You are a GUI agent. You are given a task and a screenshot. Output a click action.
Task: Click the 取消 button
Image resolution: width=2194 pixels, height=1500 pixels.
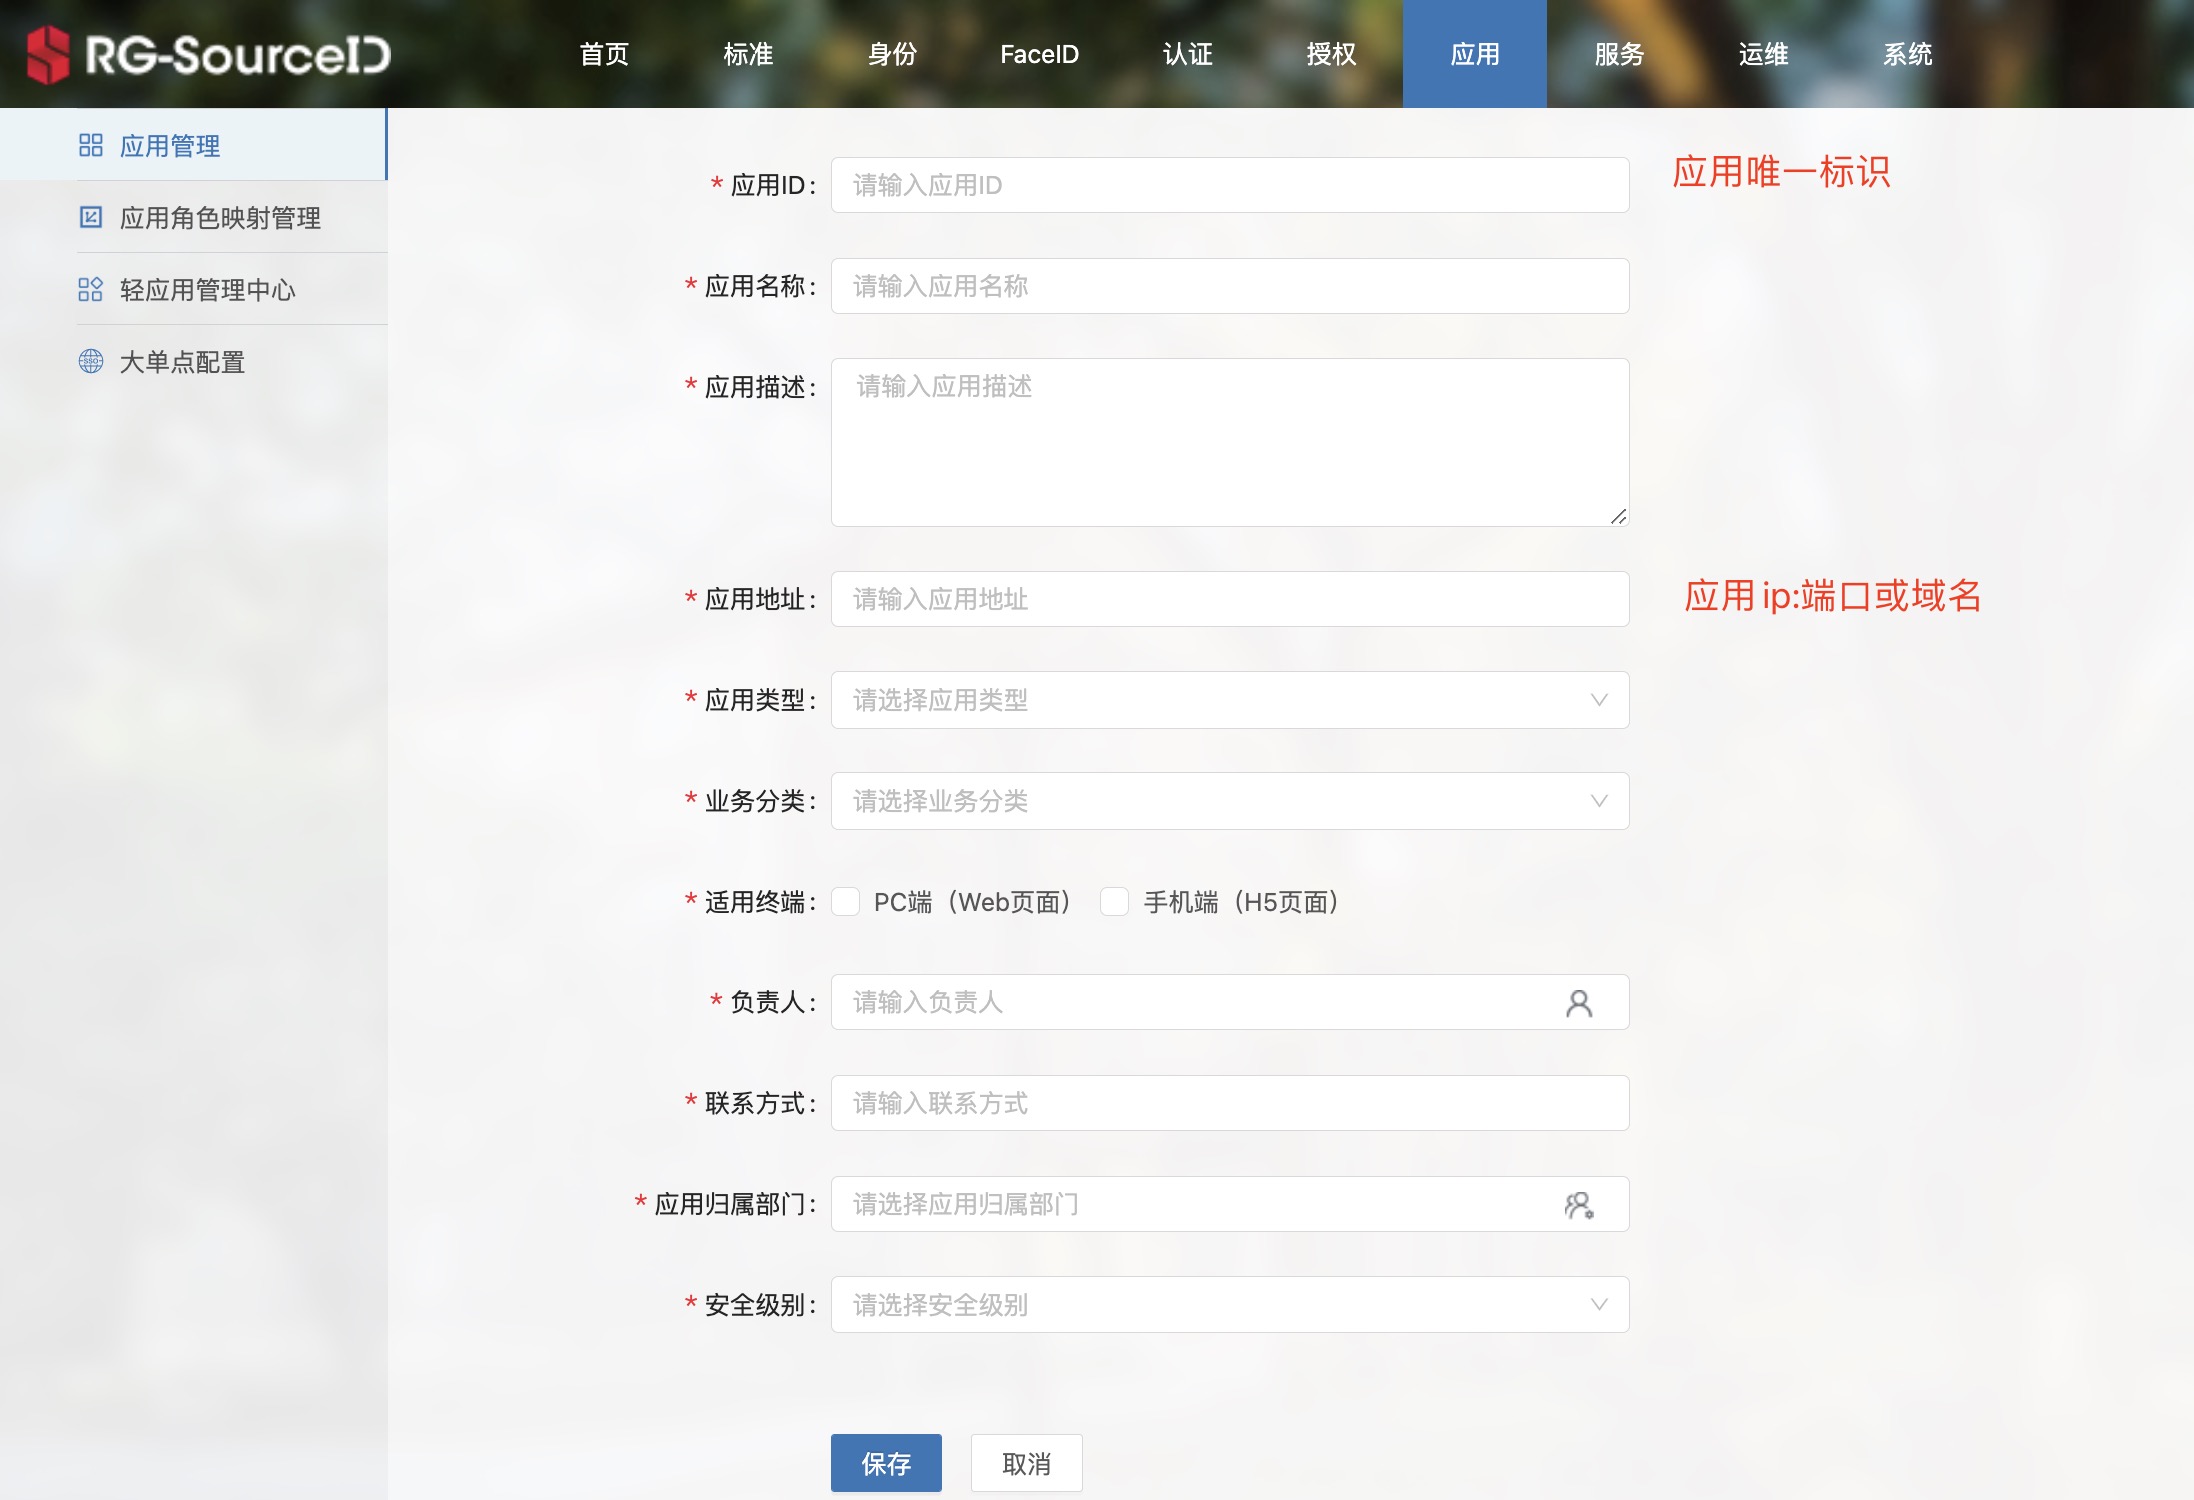coord(1026,1464)
